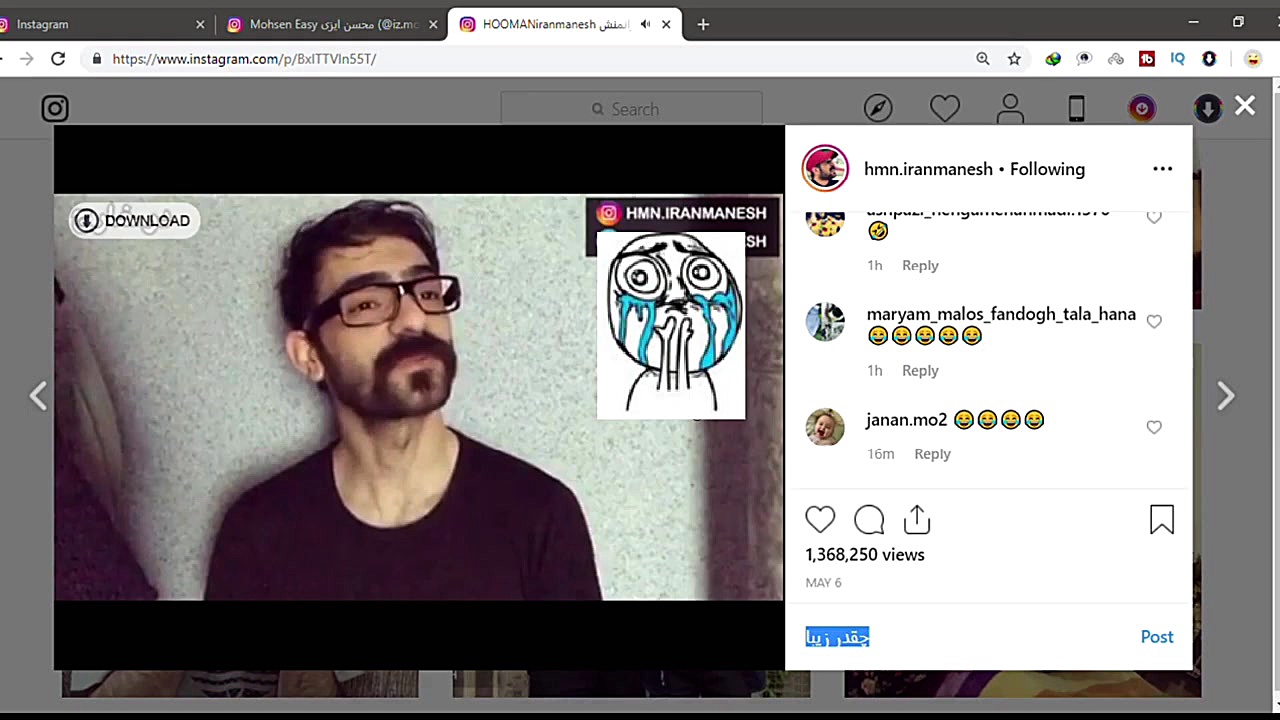Click Reply under the cut-off top comment
Image resolution: width=1280 pixels, height=720 pixels.
pos(920,266)
